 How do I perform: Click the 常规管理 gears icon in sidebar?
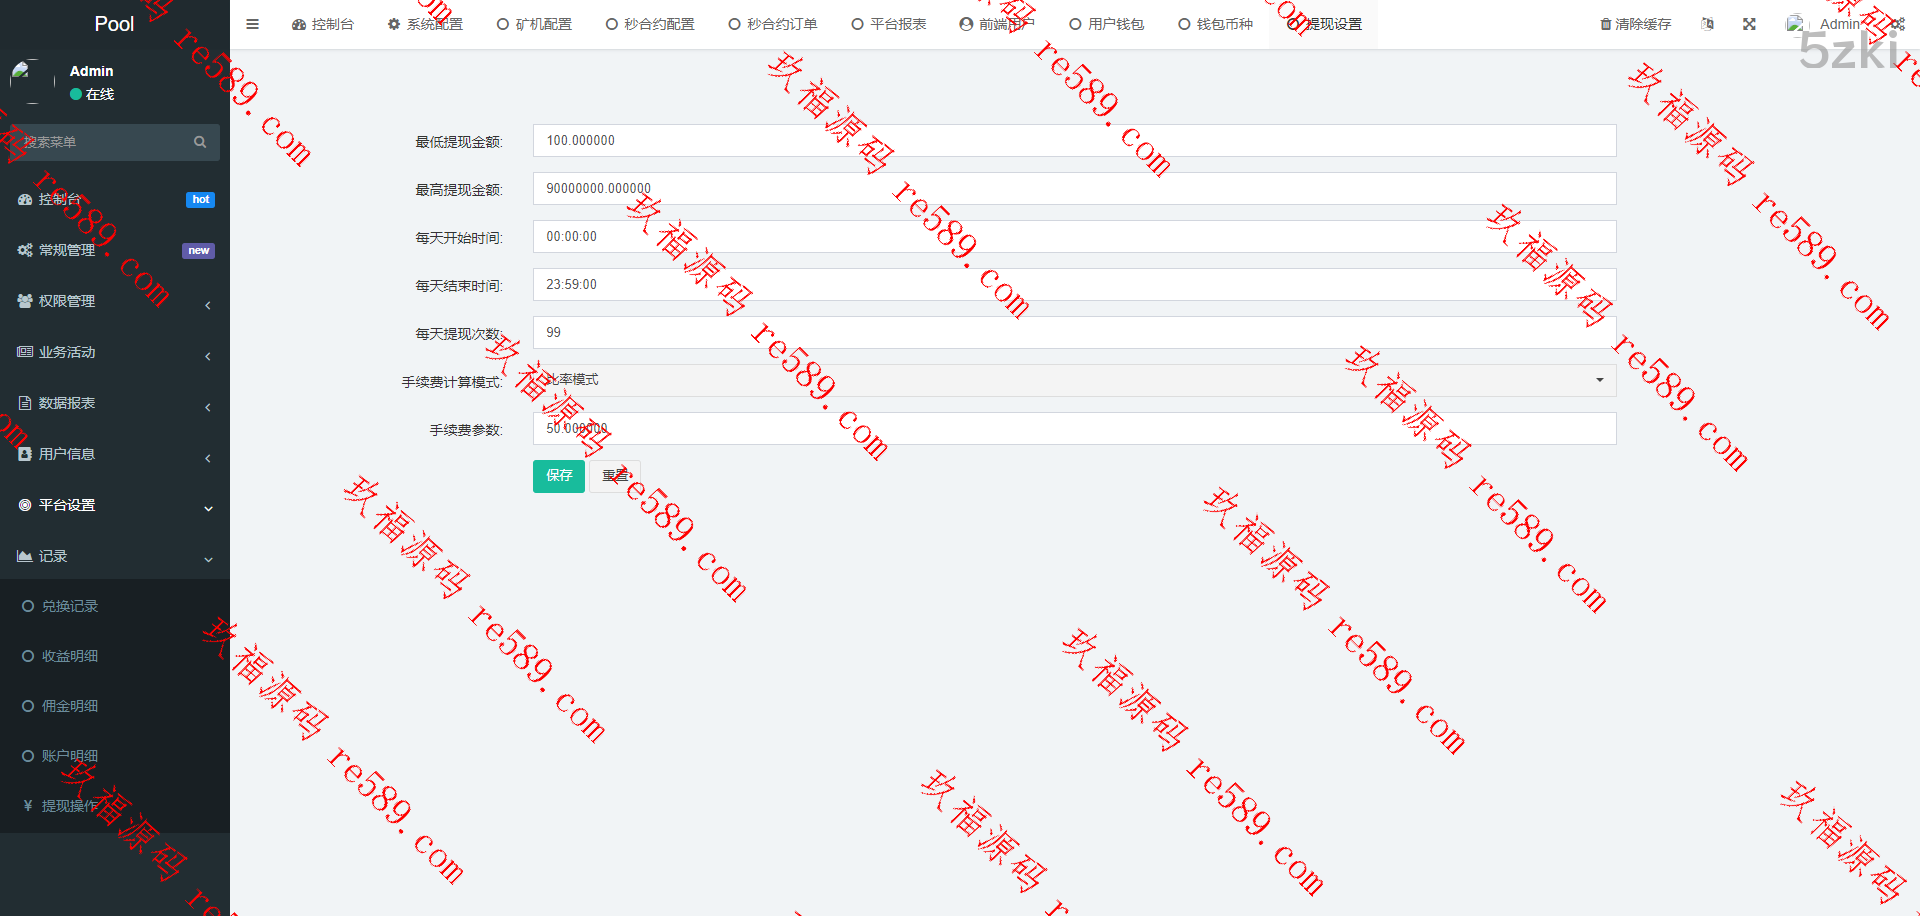point(25,250)
